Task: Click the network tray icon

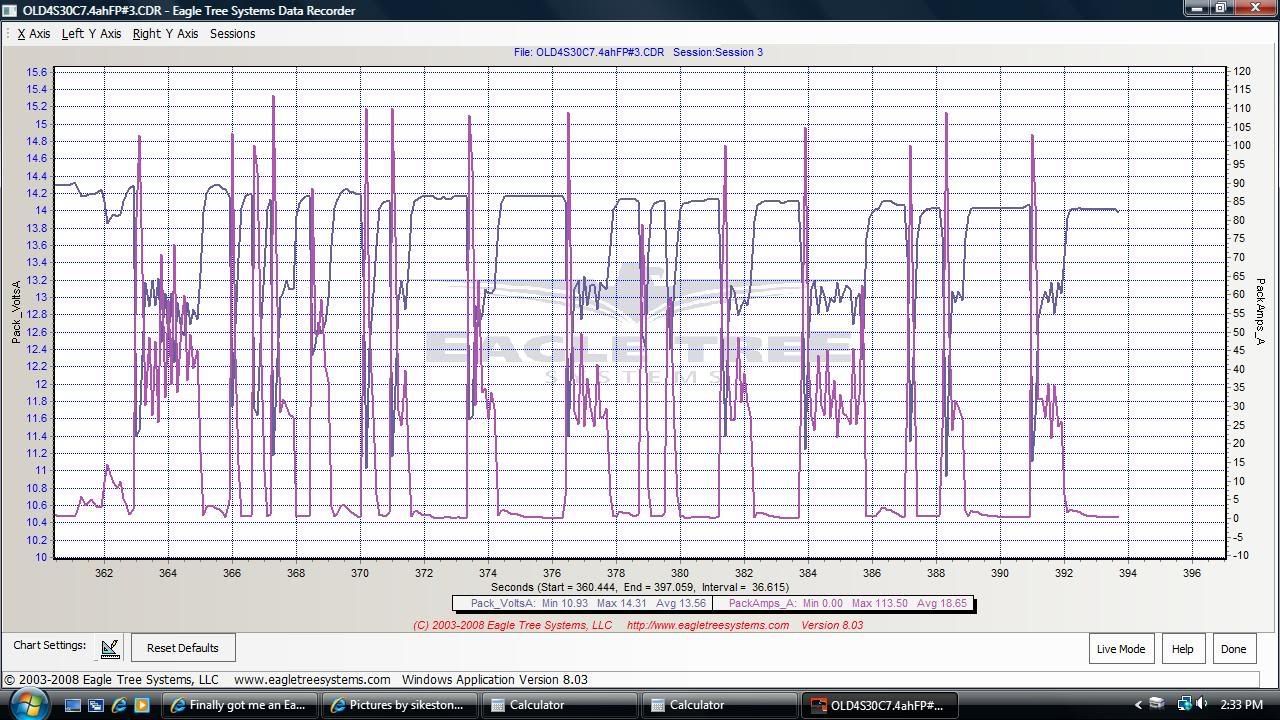Action: tap(1184, 704)
